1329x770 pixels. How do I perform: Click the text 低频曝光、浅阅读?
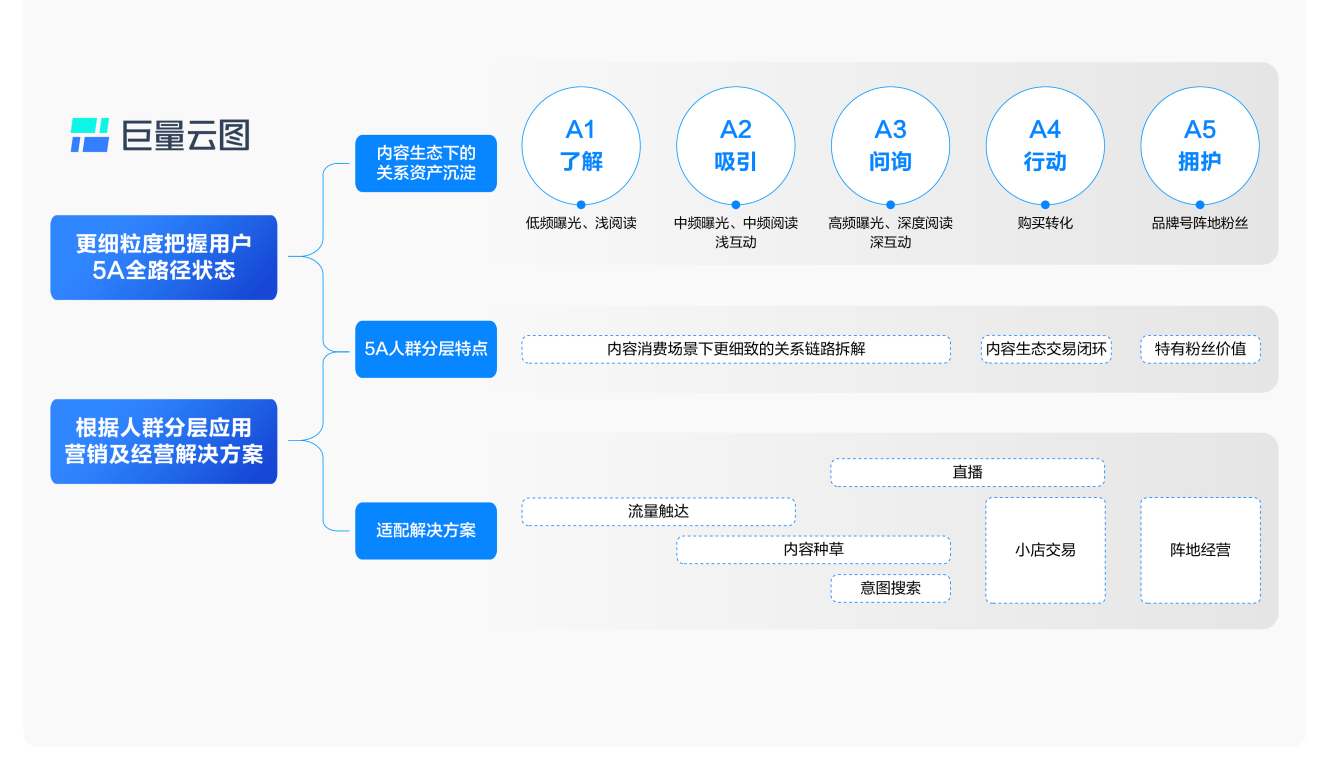pyautogui.click(x=581, y=223)
